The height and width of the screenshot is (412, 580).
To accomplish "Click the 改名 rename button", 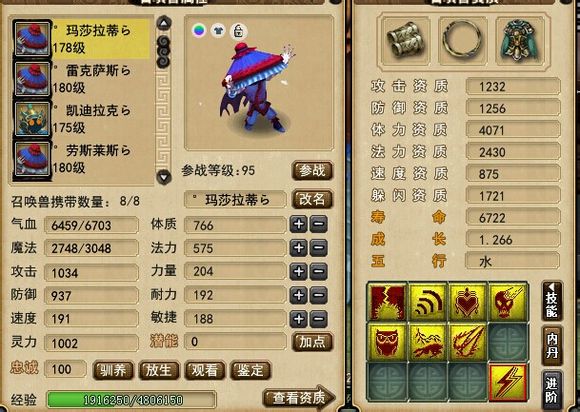I will [312, 200].
